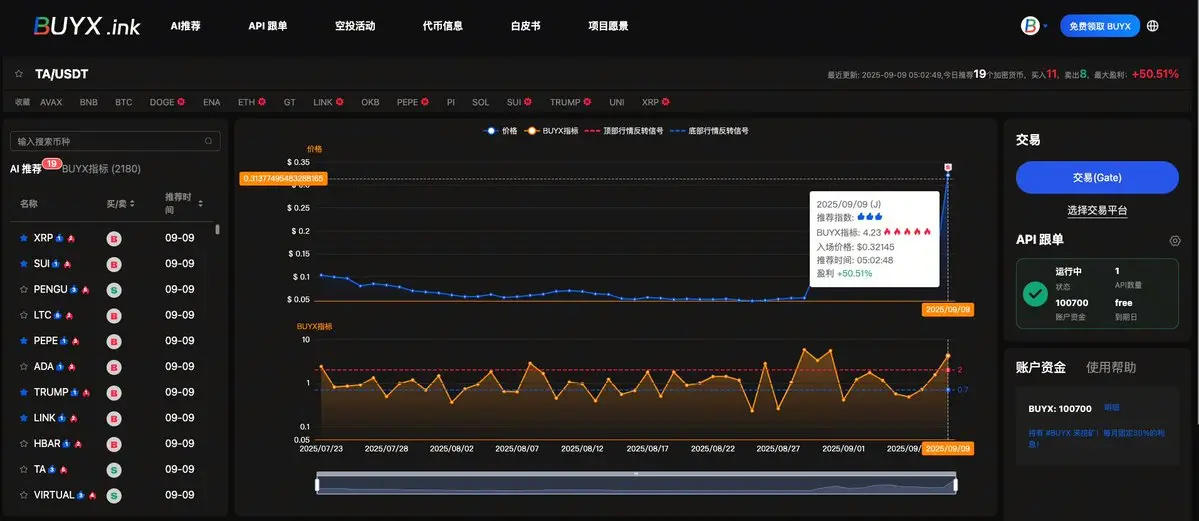This screenshot has width=1199, height=521.
Task: Click the XRP favorite's red badge icon
Action: (665, 102)
